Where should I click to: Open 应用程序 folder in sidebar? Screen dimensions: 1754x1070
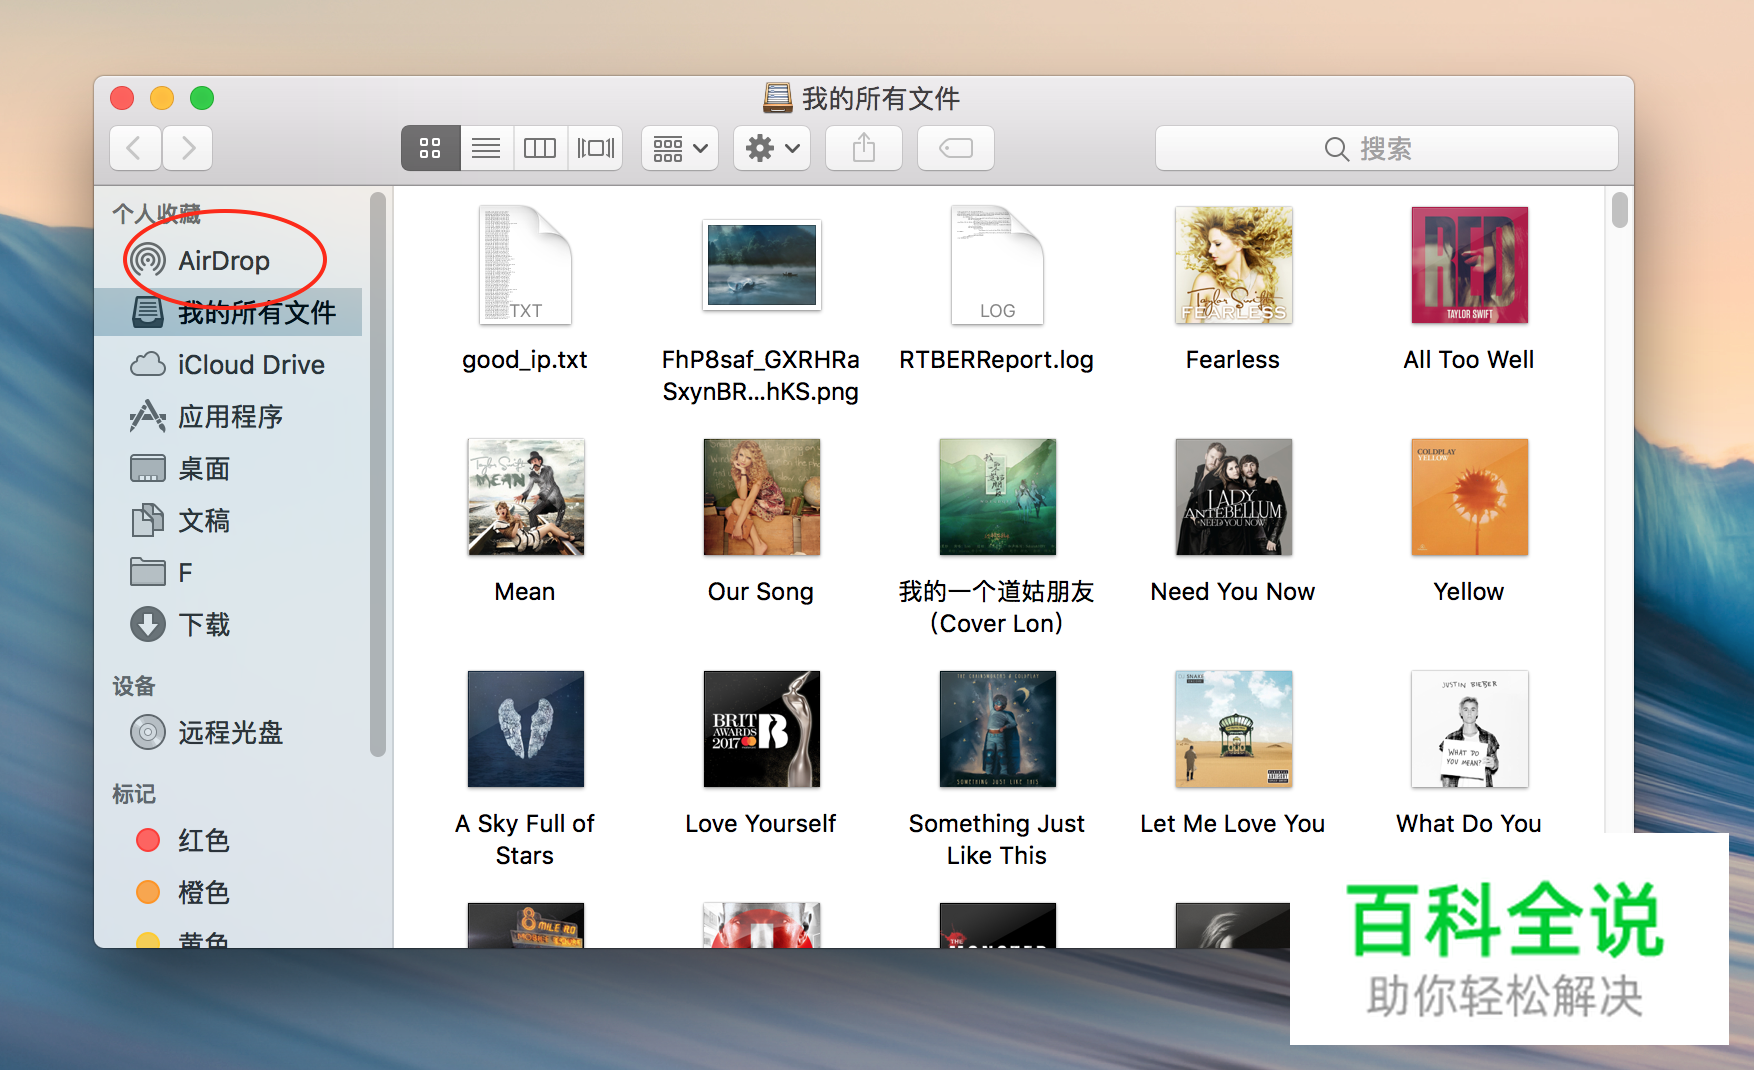[228, 416]
